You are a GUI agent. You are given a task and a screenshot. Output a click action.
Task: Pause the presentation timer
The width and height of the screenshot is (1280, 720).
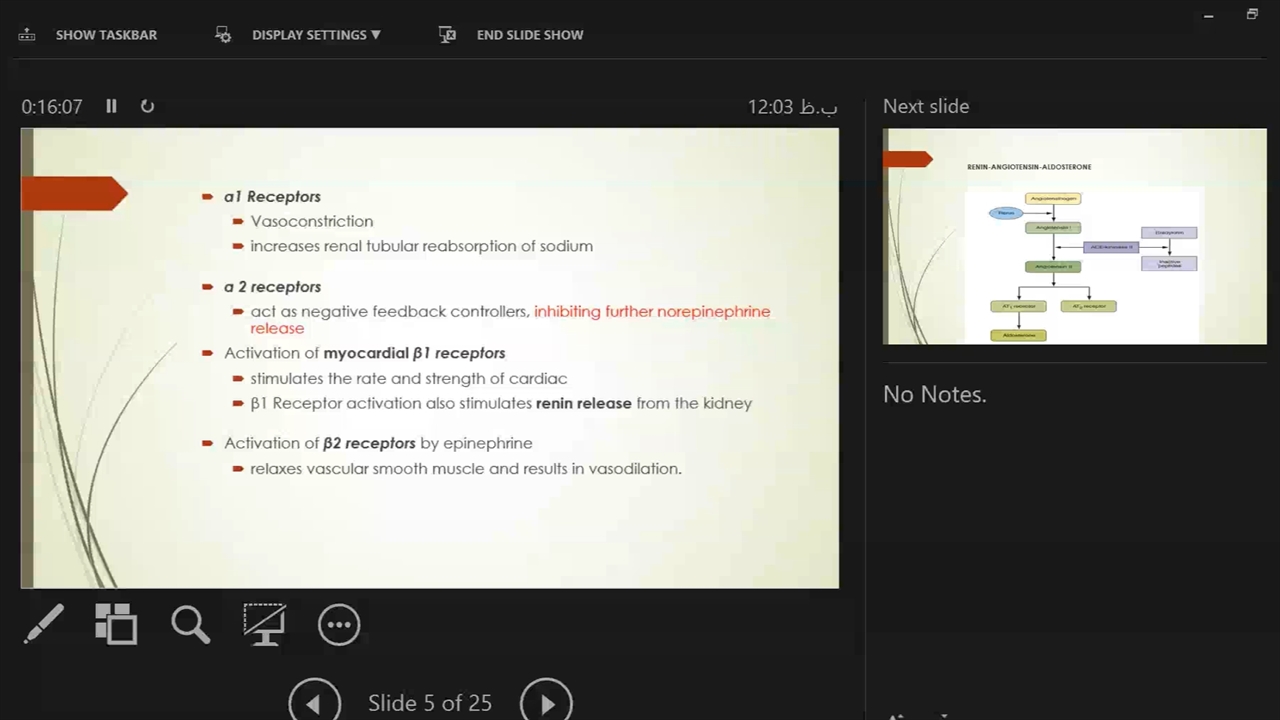[112, 106]
